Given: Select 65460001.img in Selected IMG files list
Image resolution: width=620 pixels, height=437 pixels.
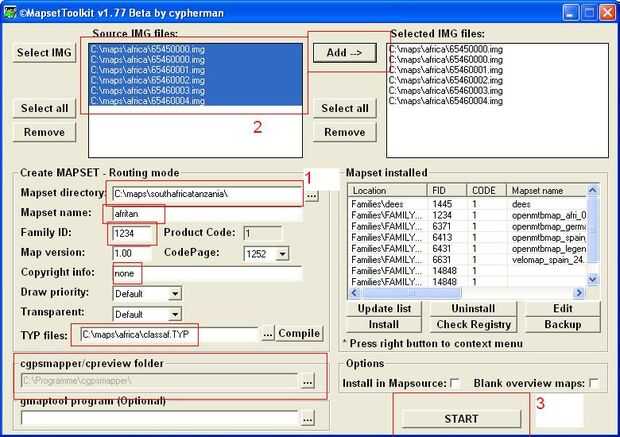Looking at the screenshot, I should 497,70.
